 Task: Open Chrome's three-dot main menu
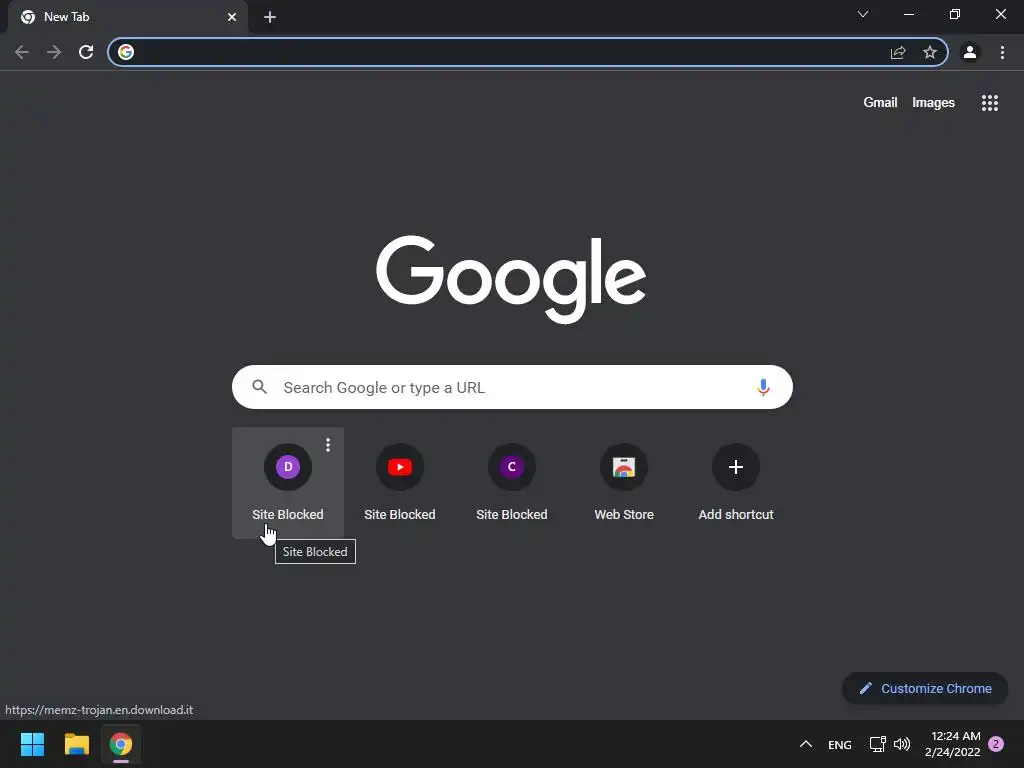pyautogui.click(x=1002, y=52)
